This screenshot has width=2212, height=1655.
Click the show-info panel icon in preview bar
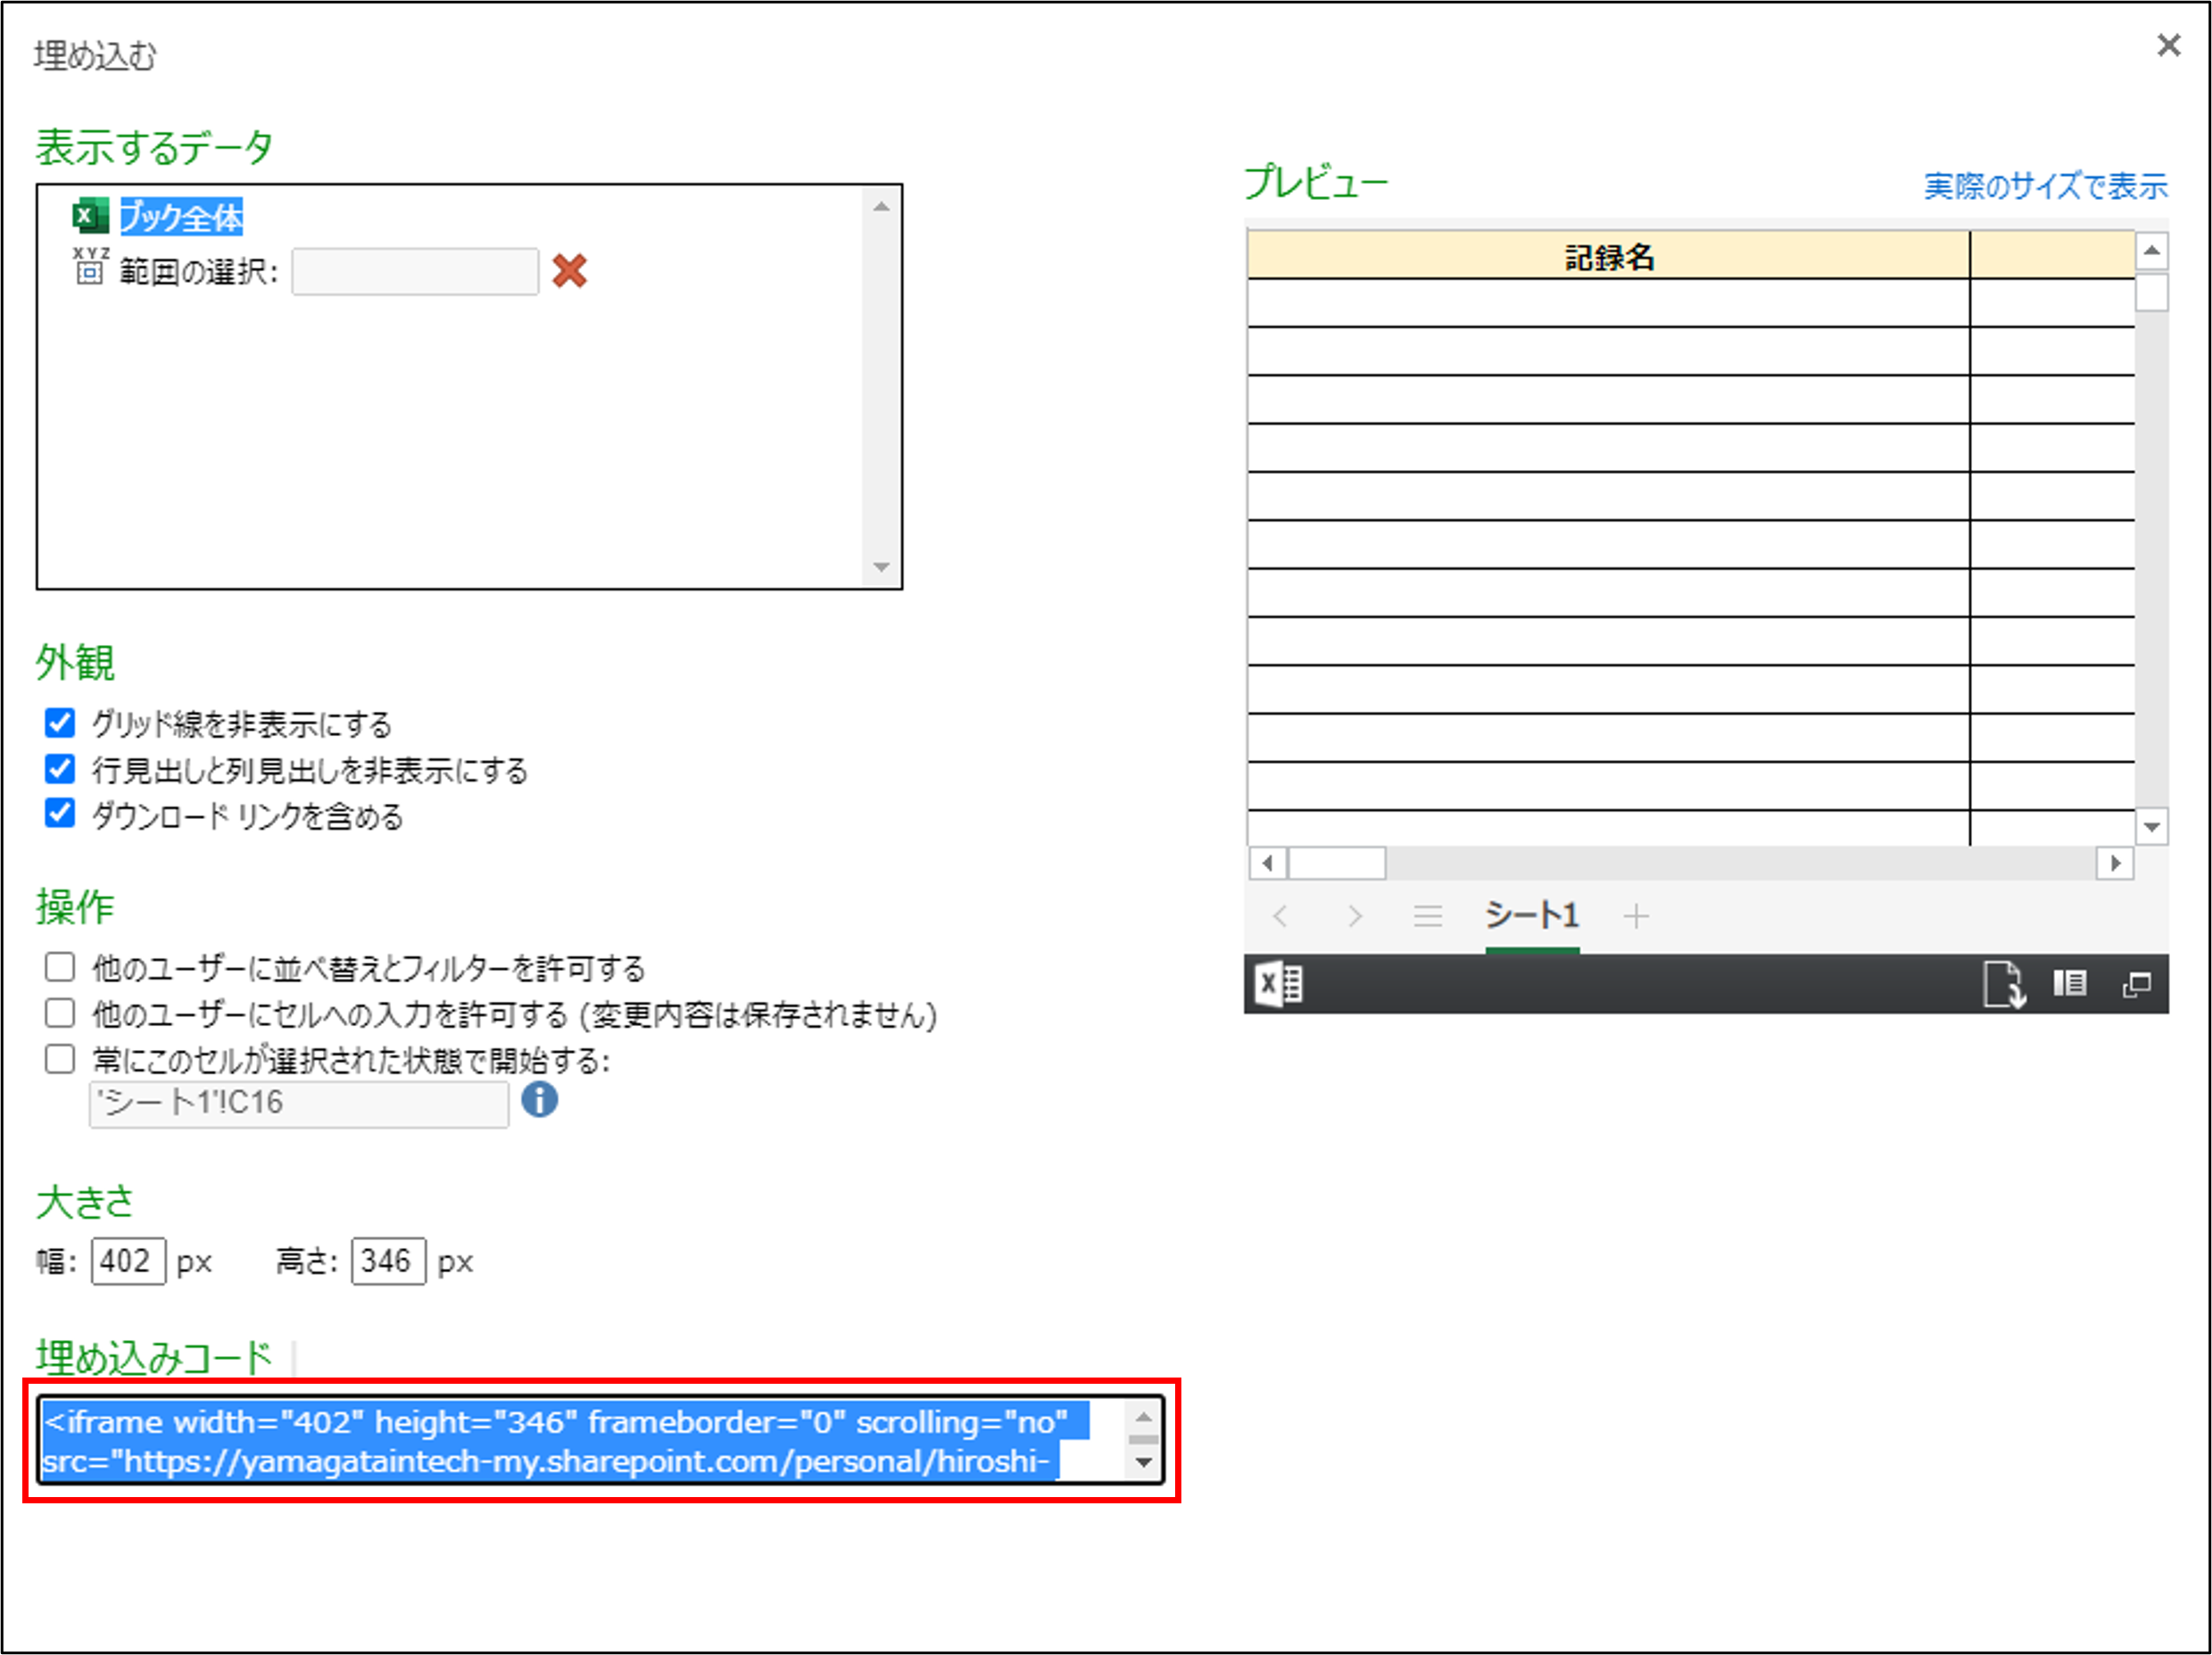pyautogui.click(x=2069, y=984)
